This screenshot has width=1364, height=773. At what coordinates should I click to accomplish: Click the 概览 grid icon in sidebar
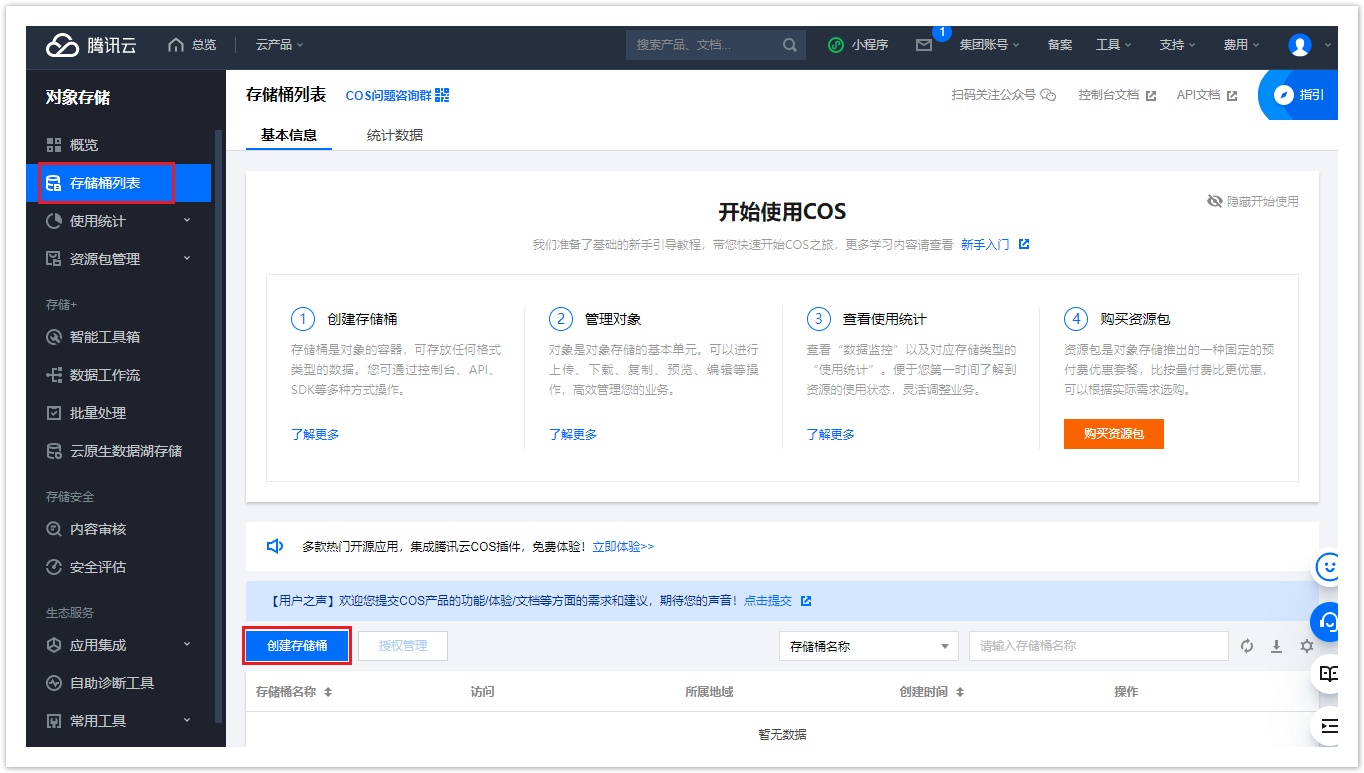coord(54,145)
